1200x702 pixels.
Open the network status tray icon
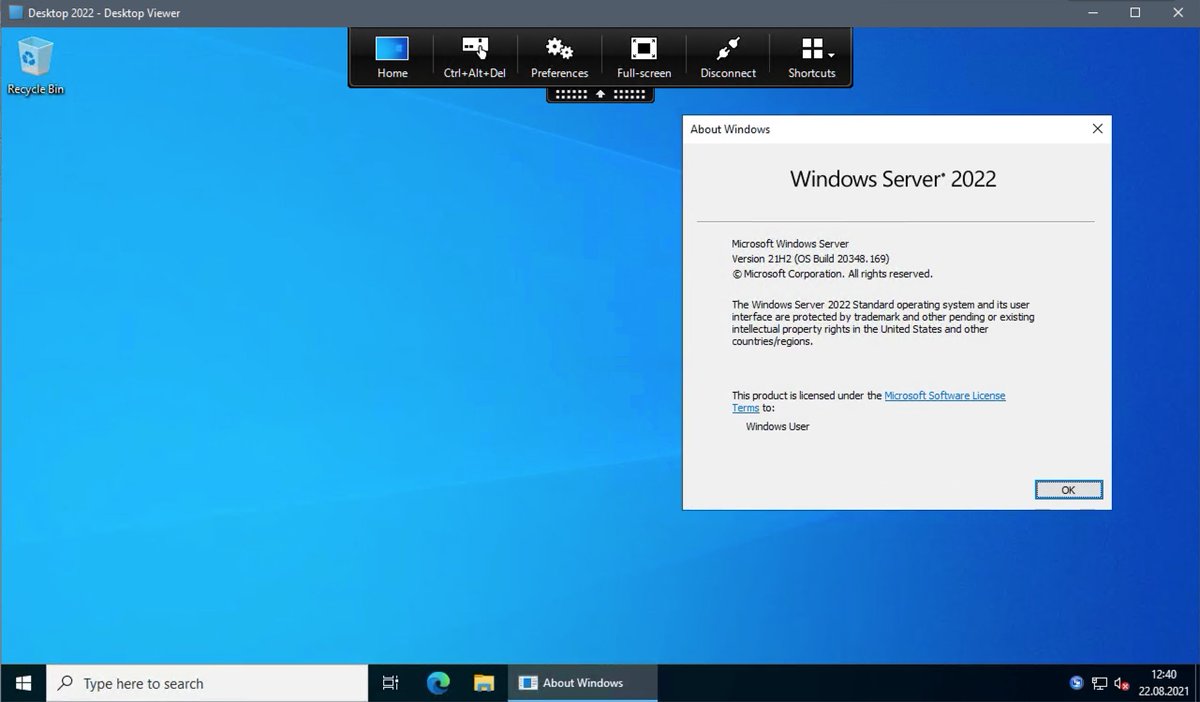point(1100,684)
